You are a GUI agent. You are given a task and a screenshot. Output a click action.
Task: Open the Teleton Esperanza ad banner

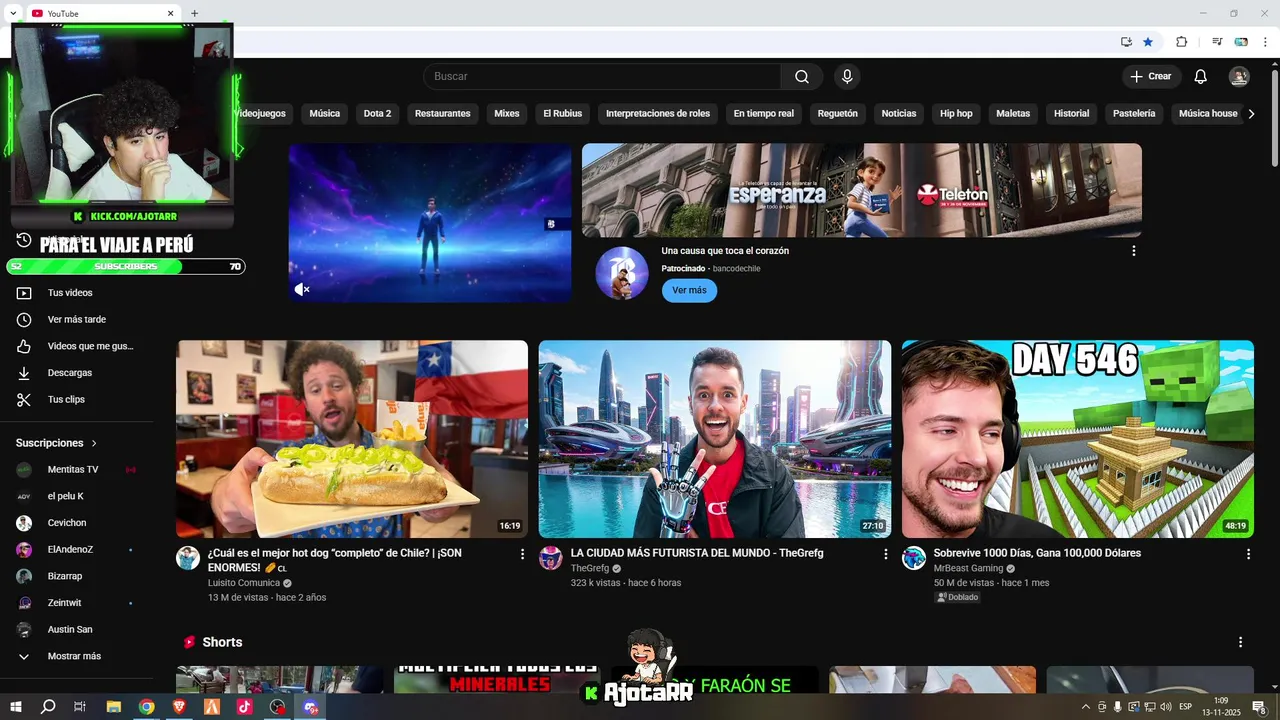coord(862,190)
